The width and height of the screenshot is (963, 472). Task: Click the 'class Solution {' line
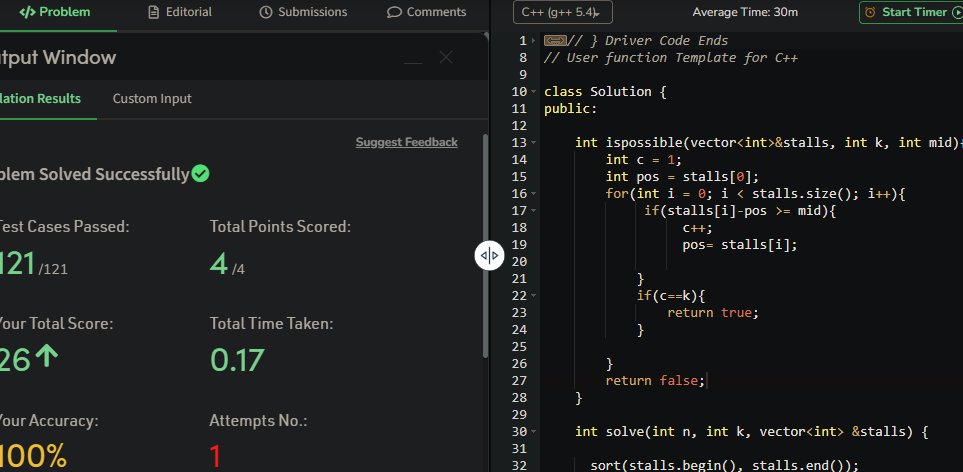point(606,92)
